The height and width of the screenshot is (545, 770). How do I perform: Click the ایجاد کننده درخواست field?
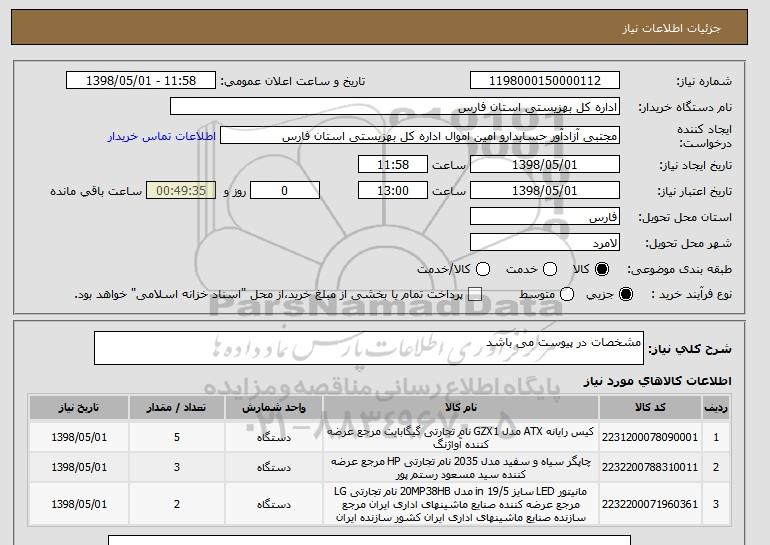[420, 136]
